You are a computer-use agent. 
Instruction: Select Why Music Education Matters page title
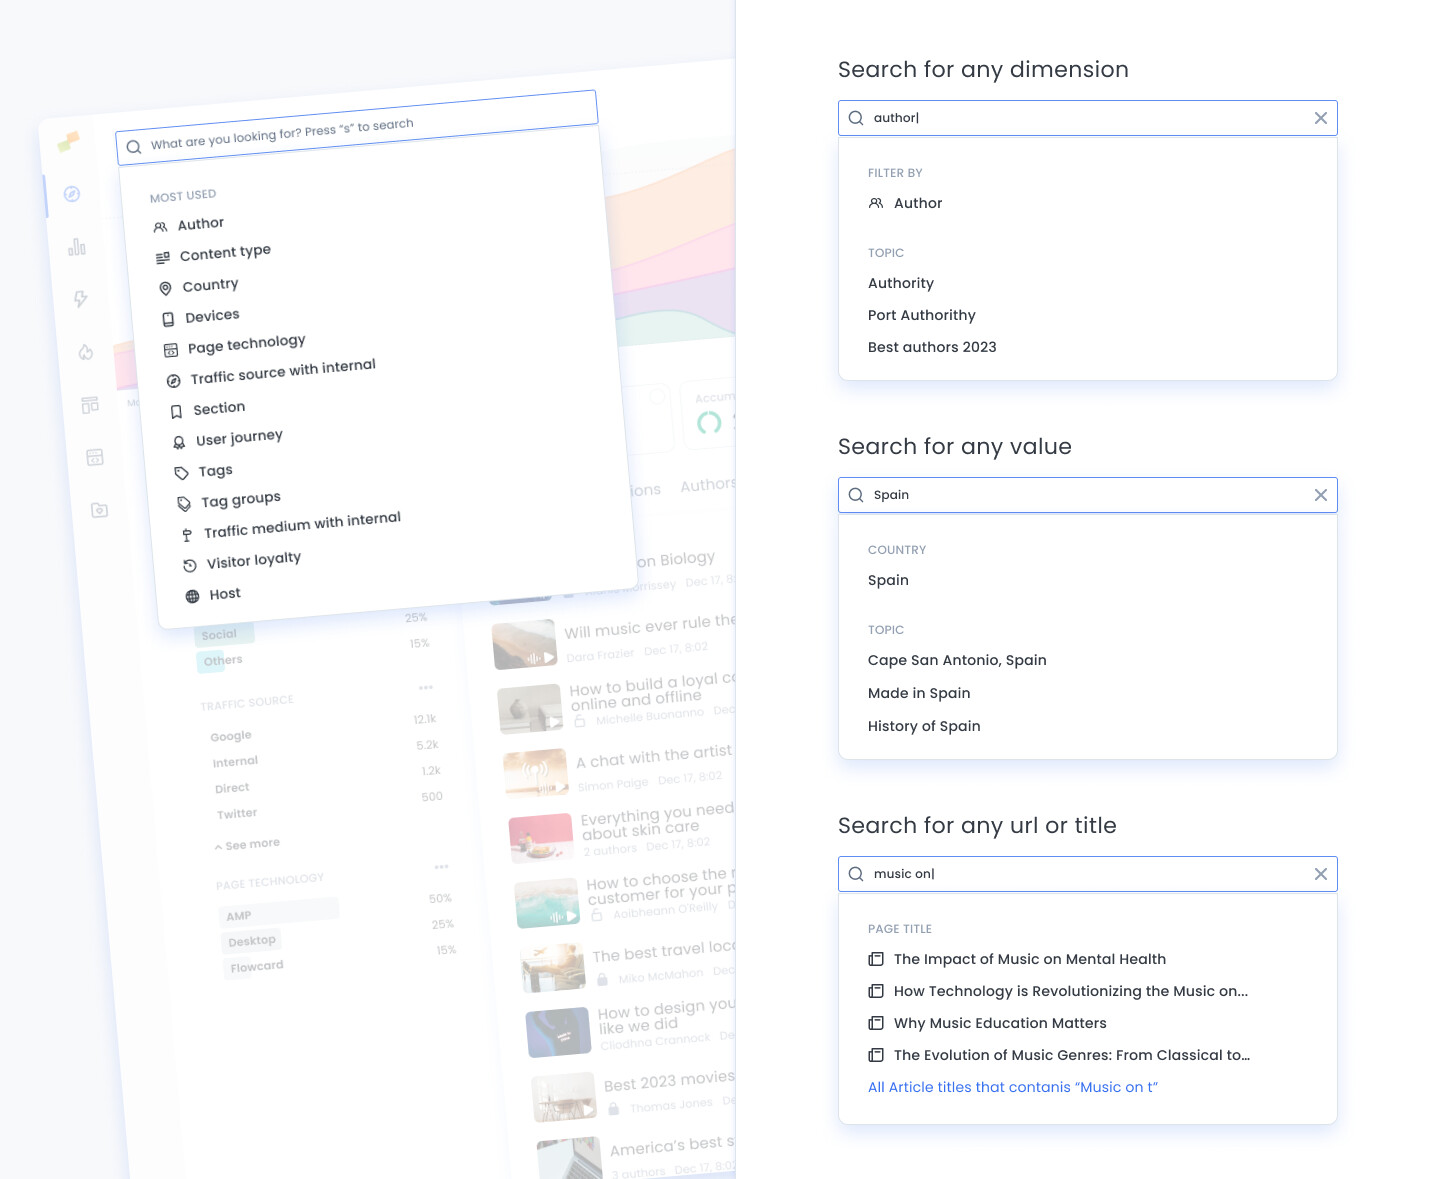[1000, 1023]
